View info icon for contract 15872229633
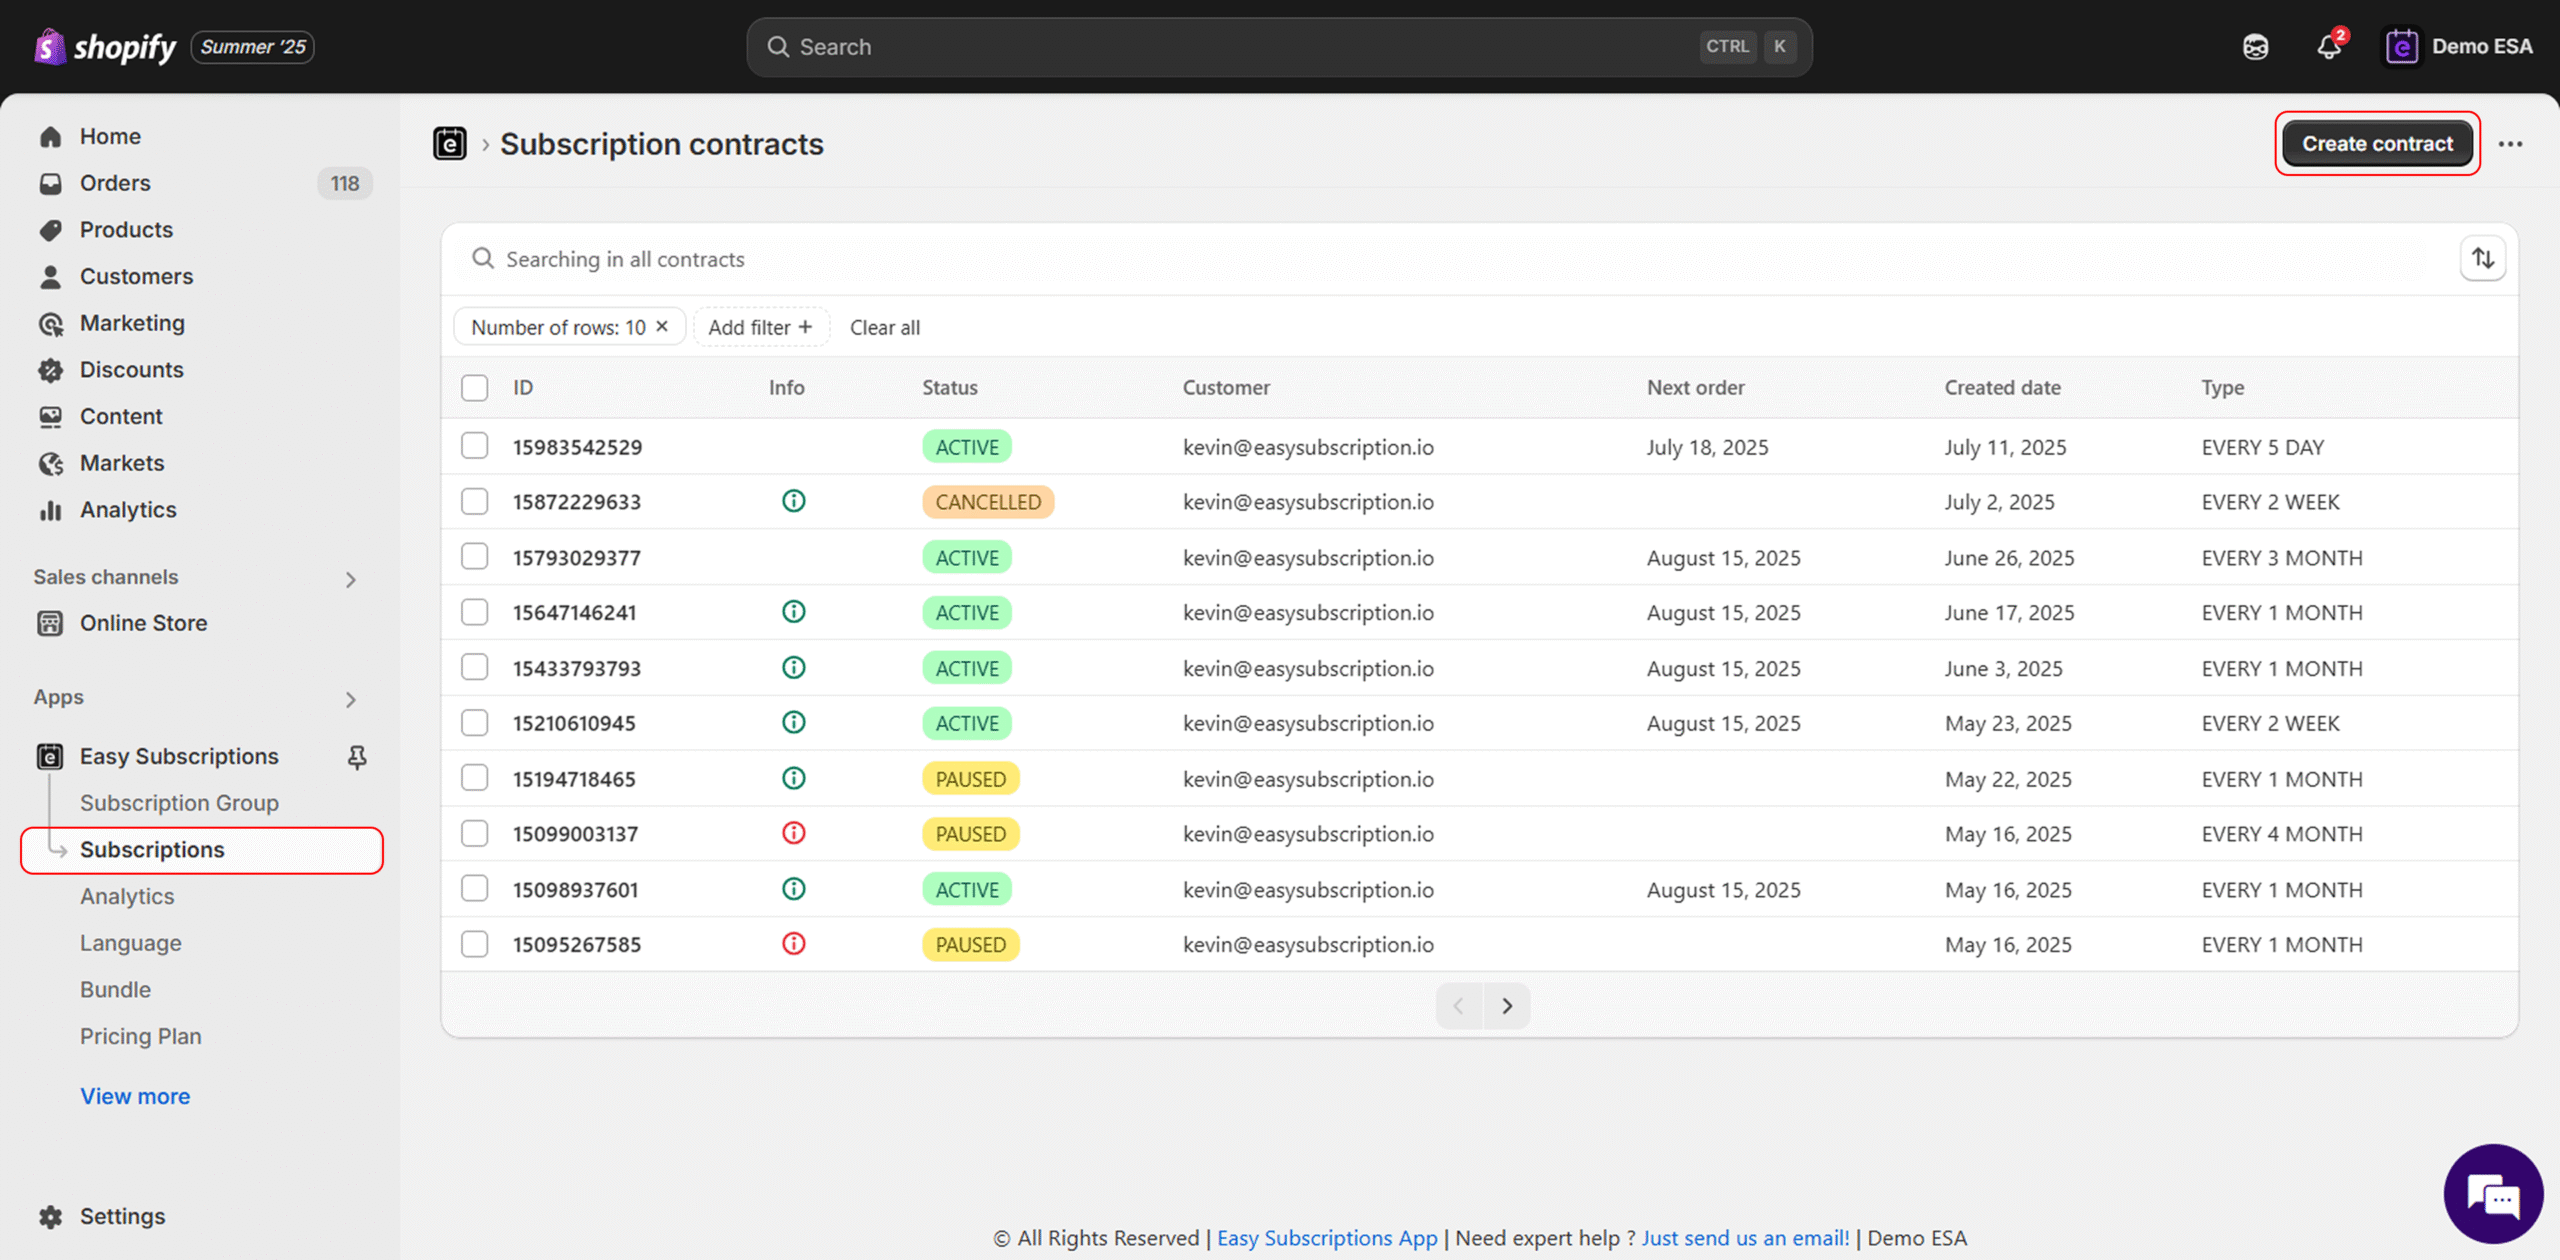2560x1260 pixels. [793, 501]
